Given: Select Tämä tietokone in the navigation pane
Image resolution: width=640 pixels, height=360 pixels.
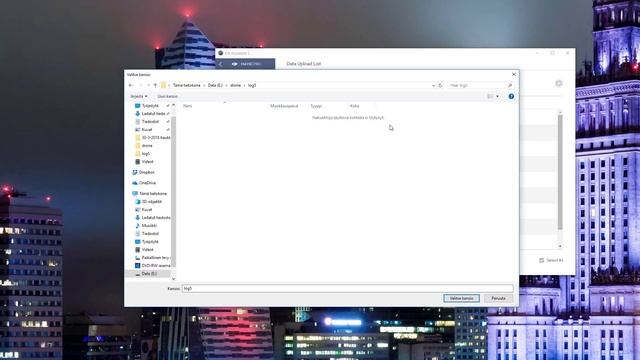Looking at the screenshot, I should pyautogui.click(x=149, y=193).
